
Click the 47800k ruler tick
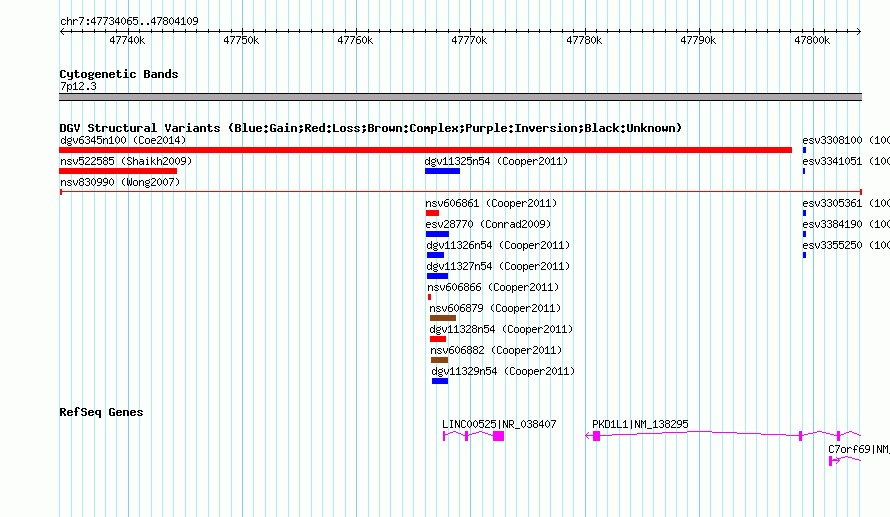pos(812,40)
